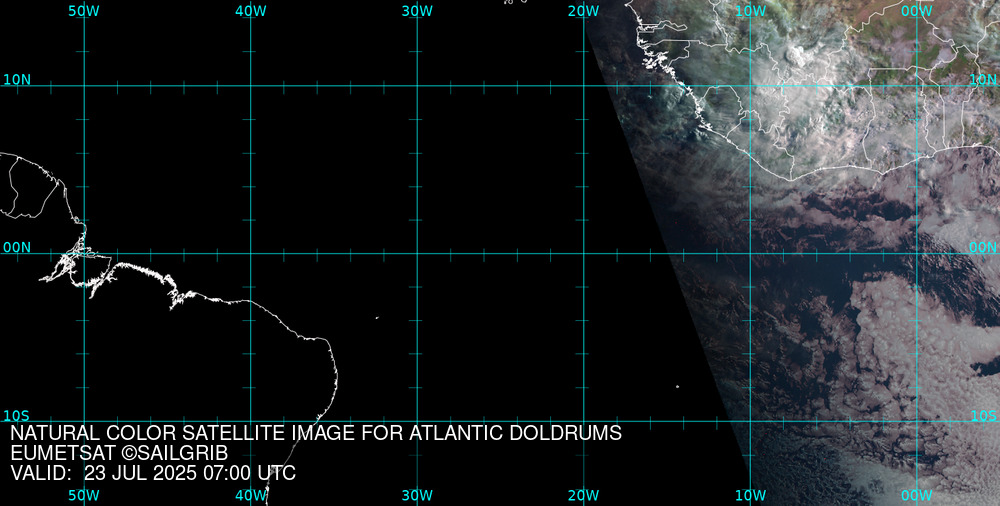Click the EUMETSAT ©SAILGRIB credit text

(x=119, y=454)
